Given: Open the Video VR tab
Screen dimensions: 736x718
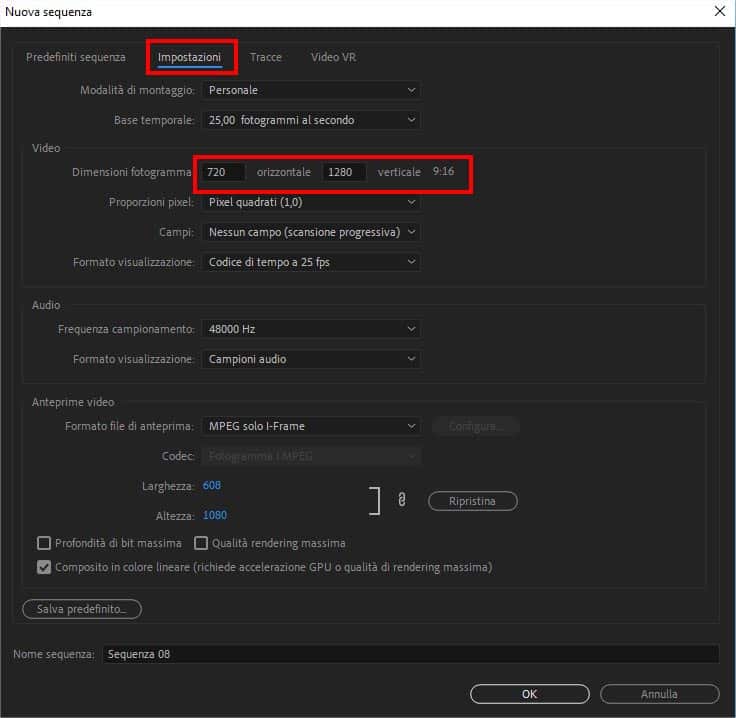Looking at the screenshot, I should click(333, 57).
